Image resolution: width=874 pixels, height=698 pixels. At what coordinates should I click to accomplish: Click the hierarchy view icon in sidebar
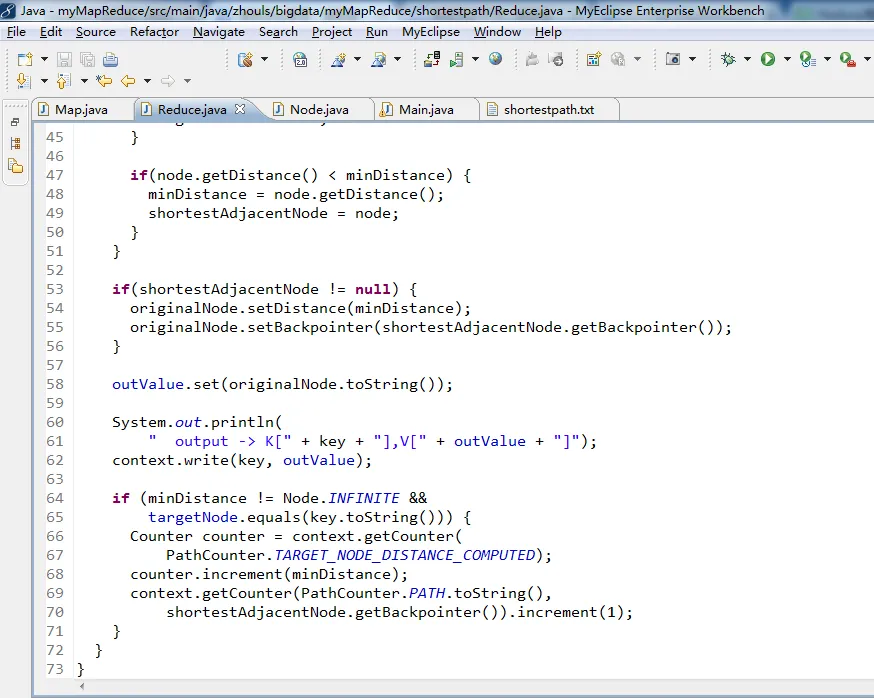(x=15, y=144)
